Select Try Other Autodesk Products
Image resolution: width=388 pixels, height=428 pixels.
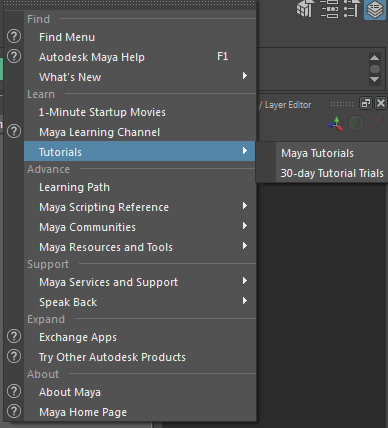[140, 357]
